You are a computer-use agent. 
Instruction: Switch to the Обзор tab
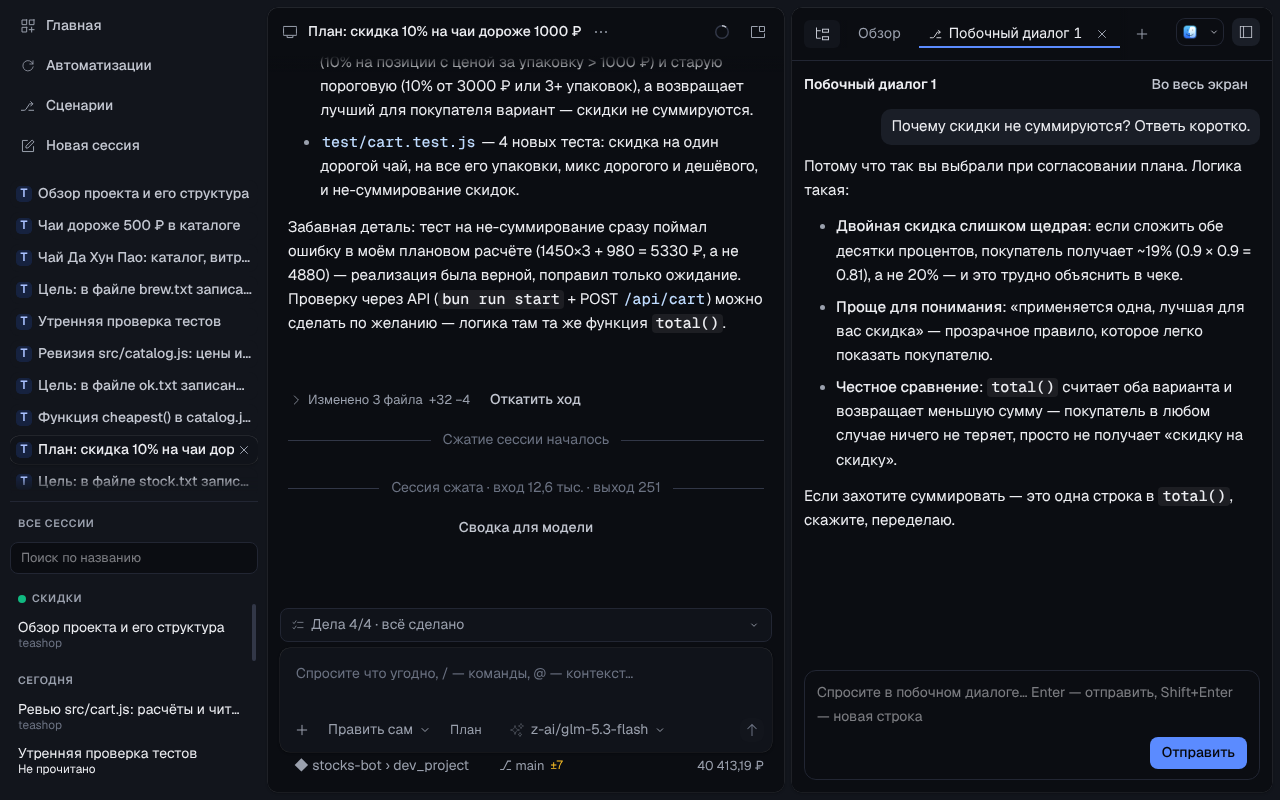pyautogui.click(x=879, y=33)
